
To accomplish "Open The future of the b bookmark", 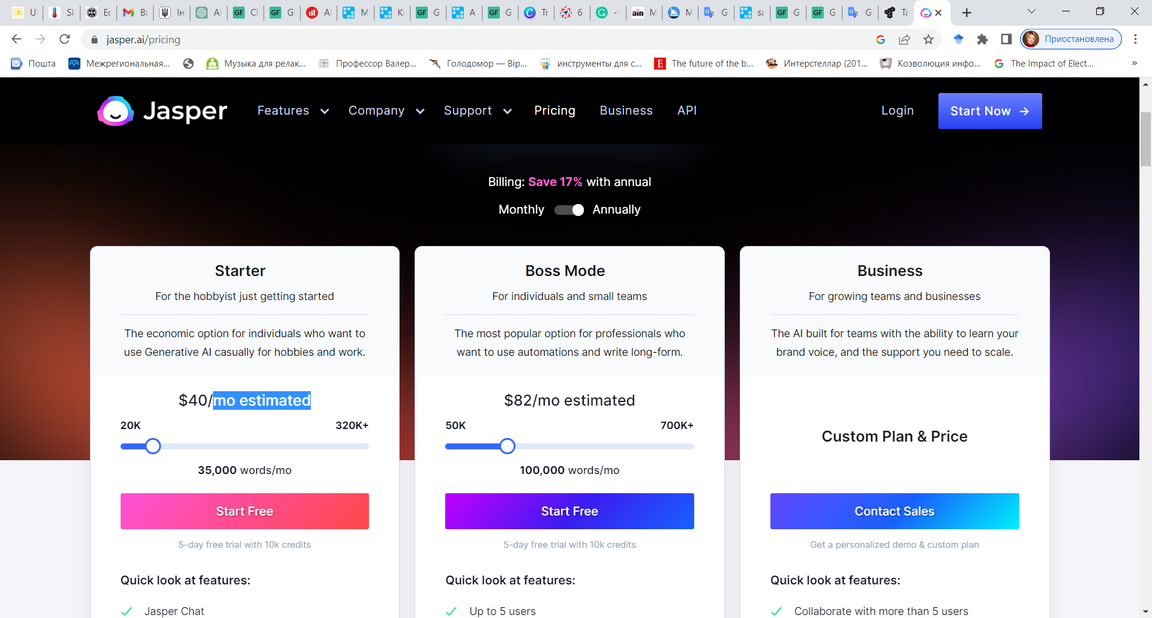I will coord(704,64).
